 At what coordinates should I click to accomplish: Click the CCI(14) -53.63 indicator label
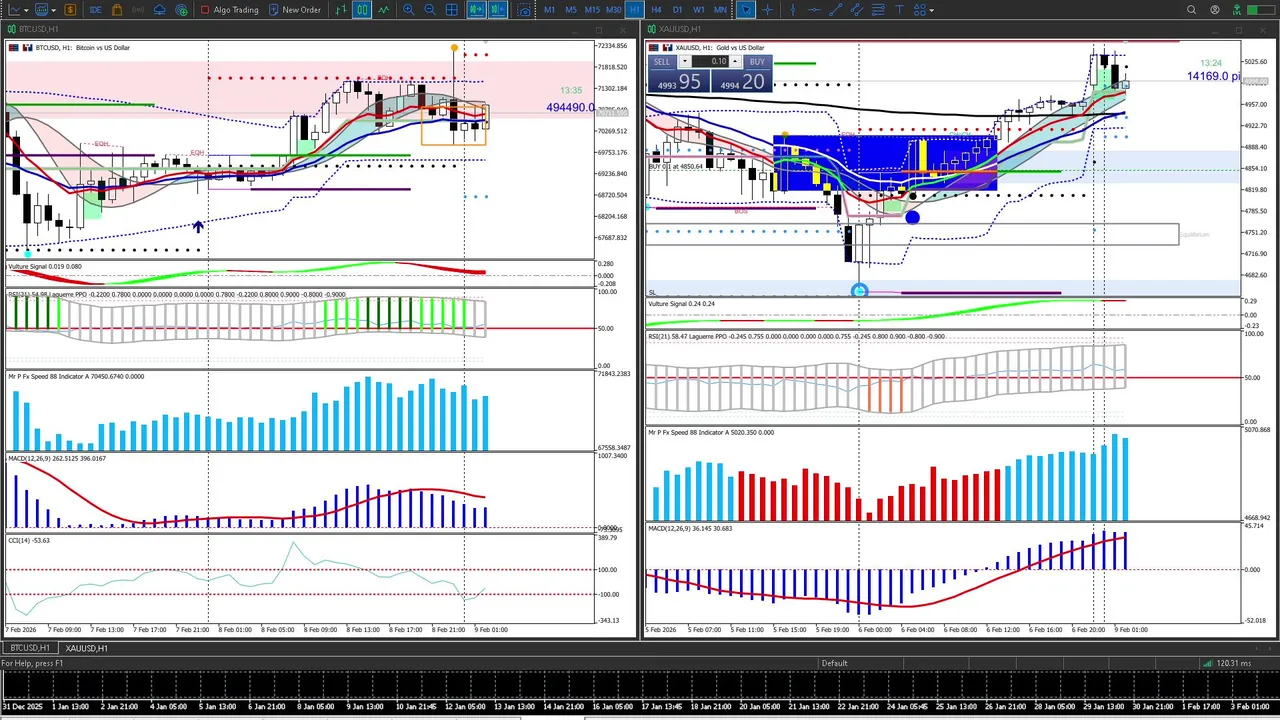click(x=29, y=541)
